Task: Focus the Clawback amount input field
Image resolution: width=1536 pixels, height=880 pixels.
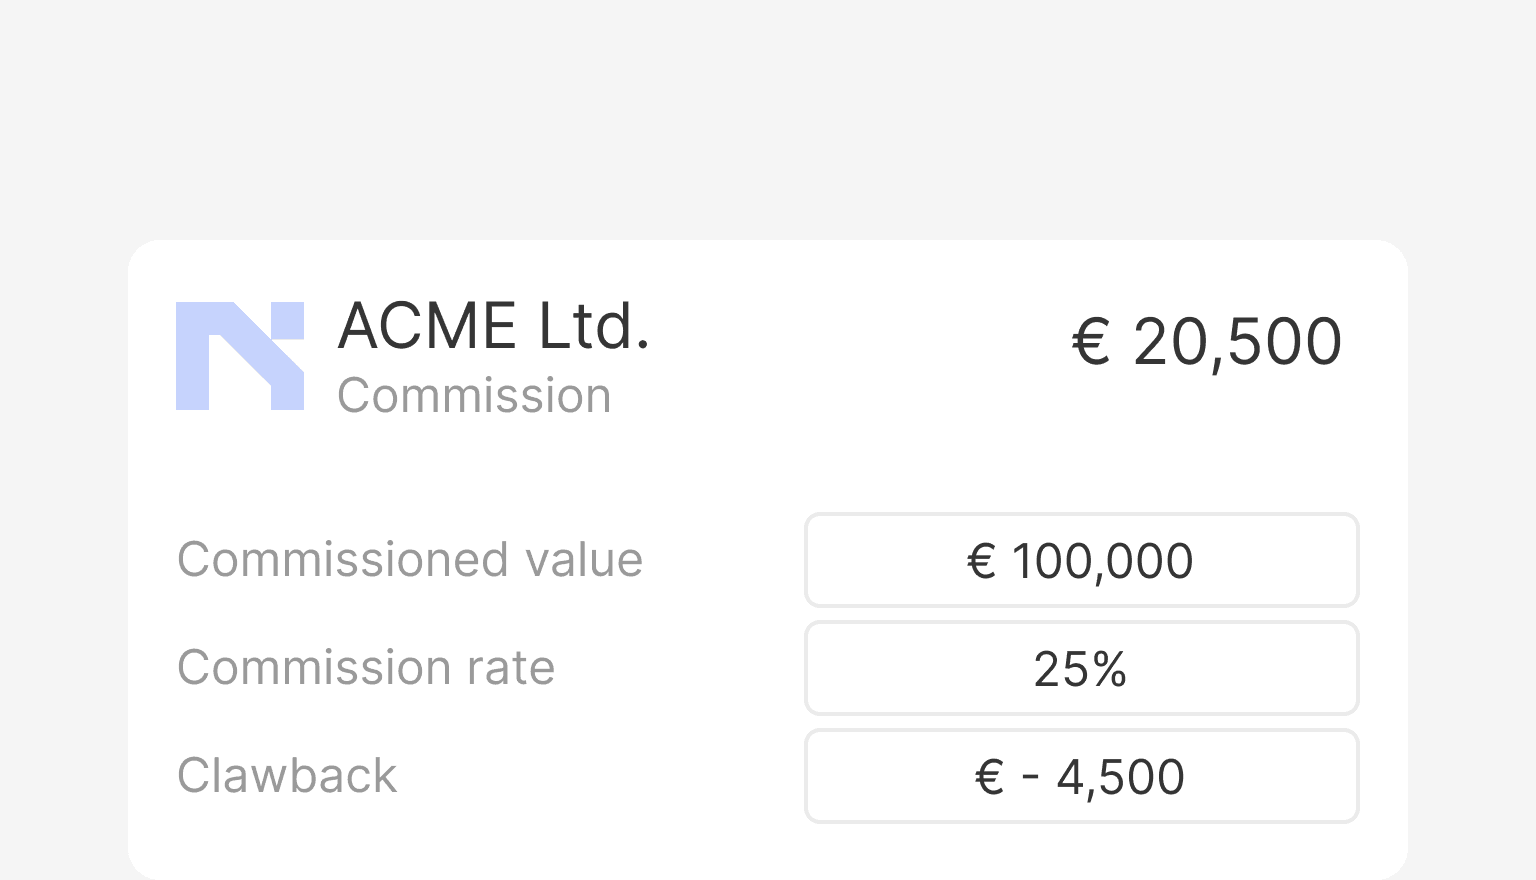Action: click(x=1081, y=776)
